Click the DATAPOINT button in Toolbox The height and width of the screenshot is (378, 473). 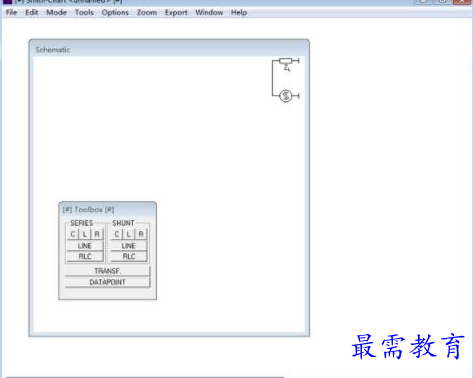(107, 282)
